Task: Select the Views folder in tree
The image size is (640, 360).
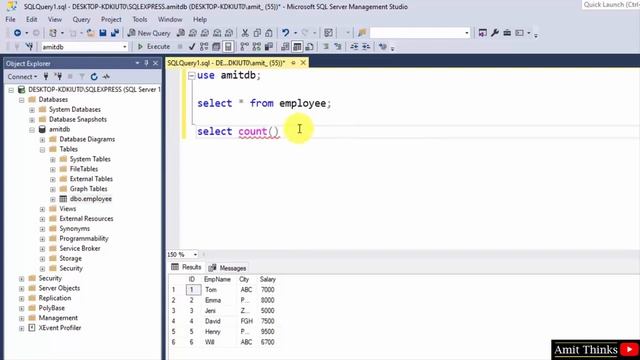Action: point(67,209)
